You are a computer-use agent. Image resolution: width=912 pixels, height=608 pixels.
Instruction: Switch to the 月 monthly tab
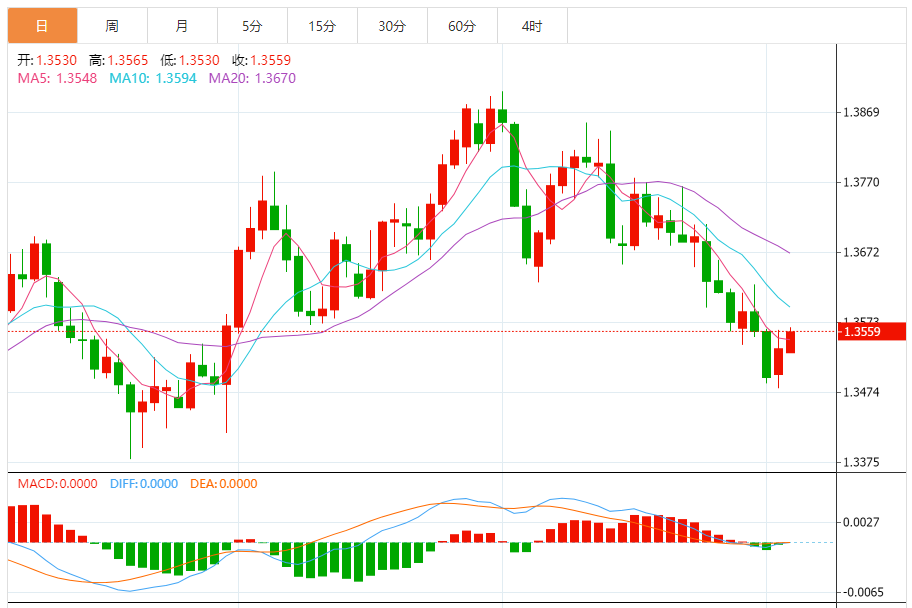pyautogui.click(x=182, y=26)
